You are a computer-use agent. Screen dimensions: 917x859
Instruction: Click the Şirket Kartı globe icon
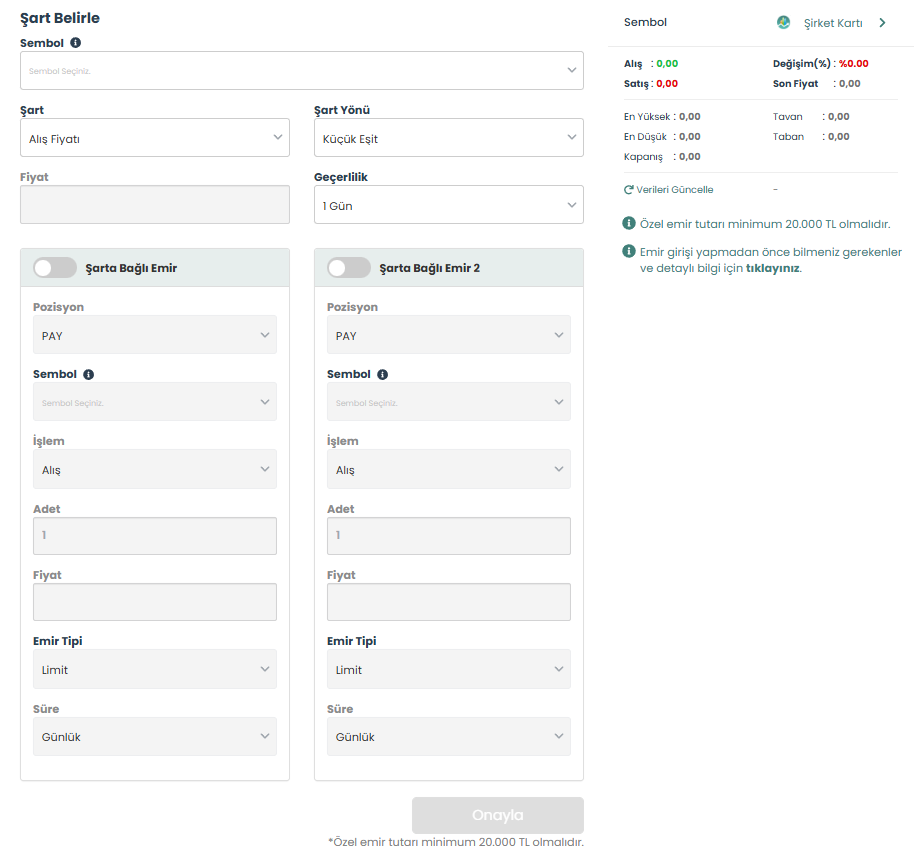[784, 23]
